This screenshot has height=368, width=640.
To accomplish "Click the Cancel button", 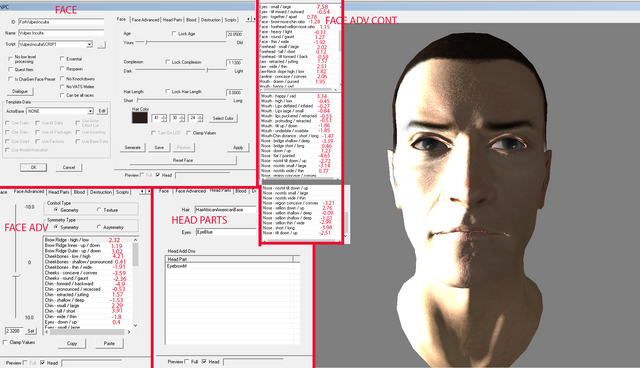I will click(x=69, y=167).
